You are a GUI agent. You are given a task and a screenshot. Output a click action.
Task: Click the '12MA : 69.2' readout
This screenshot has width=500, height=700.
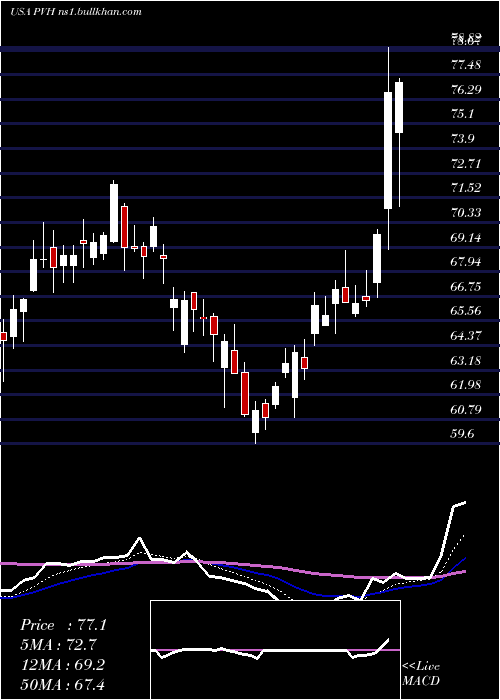coord(62,665)
